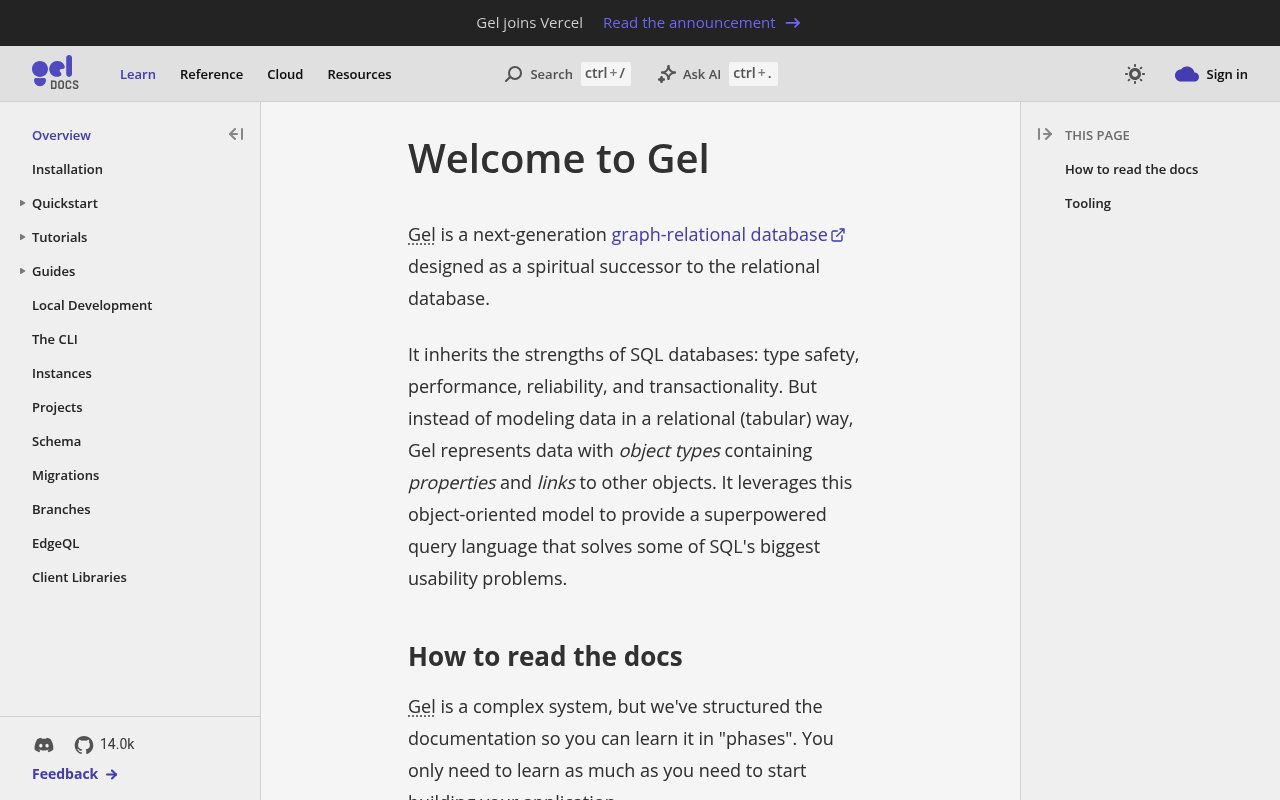The width and height of the screenshot is (1280, 800).
Task: Click the search magnifier icon
Action: (513, 74)
